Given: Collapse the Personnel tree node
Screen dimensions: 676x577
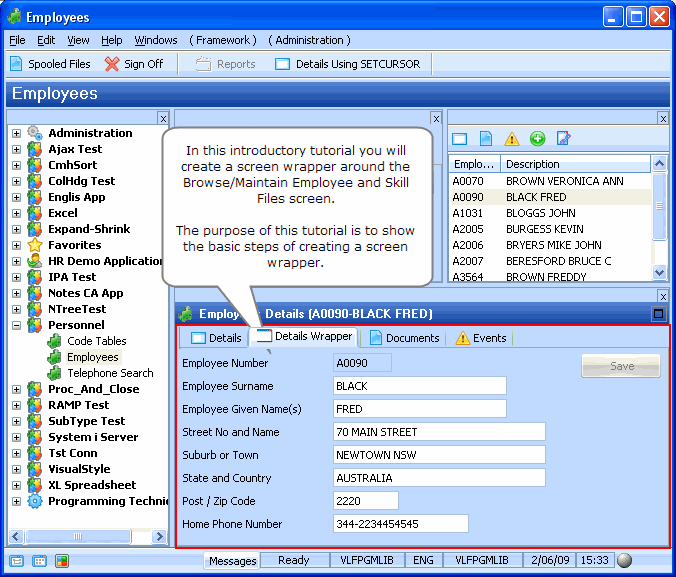Looking at the screenshot, I should pos(16,326).
